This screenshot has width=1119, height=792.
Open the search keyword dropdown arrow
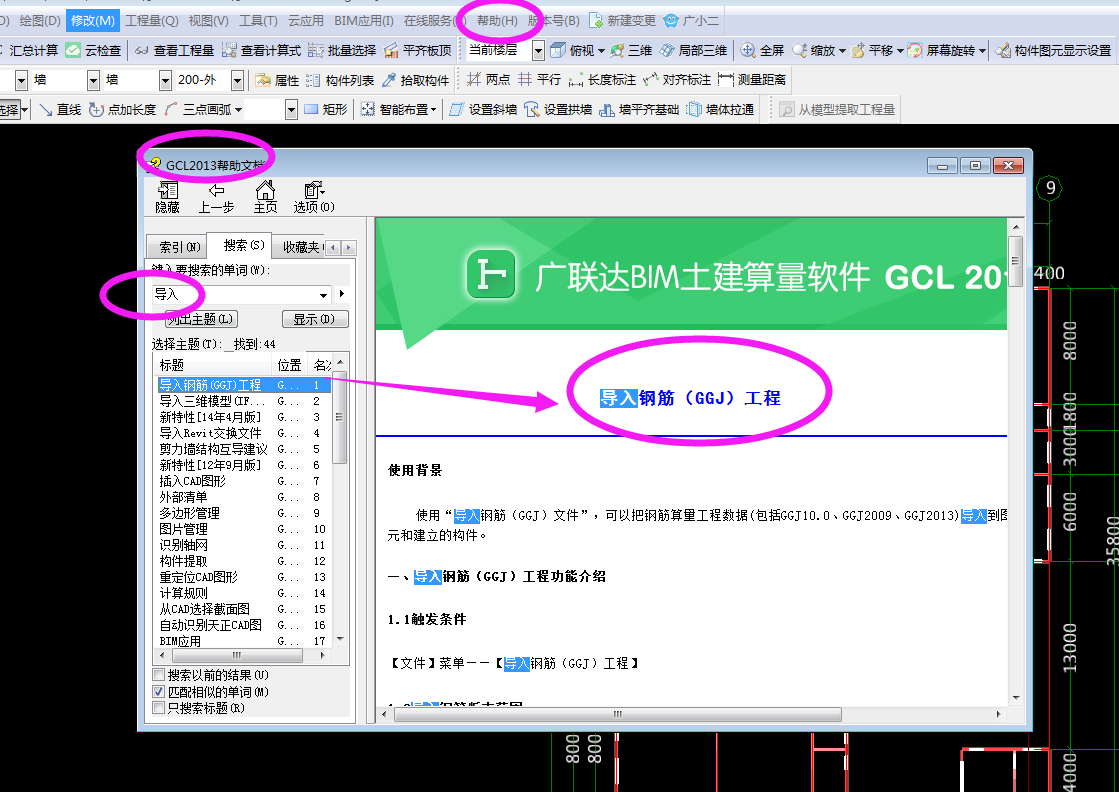tap(323, 295)
